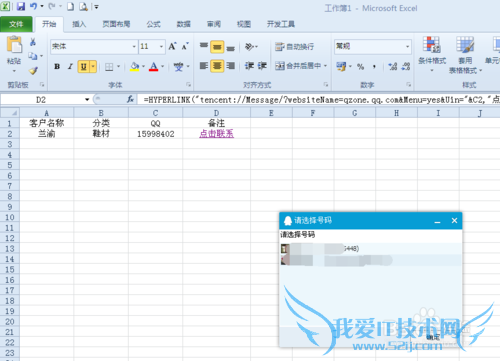Open the underline style dropdown arrow
500x361 pixels.
coord(93,67)
